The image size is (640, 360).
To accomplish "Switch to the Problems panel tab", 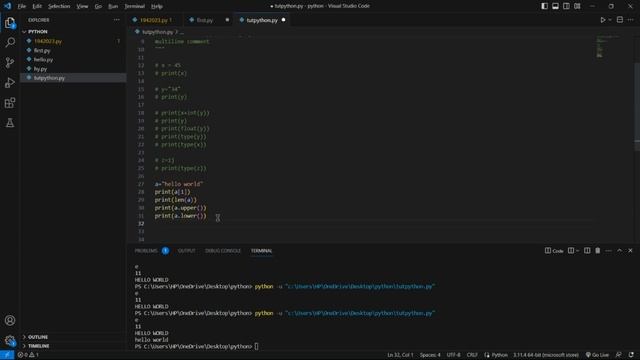I will (151, 251).
